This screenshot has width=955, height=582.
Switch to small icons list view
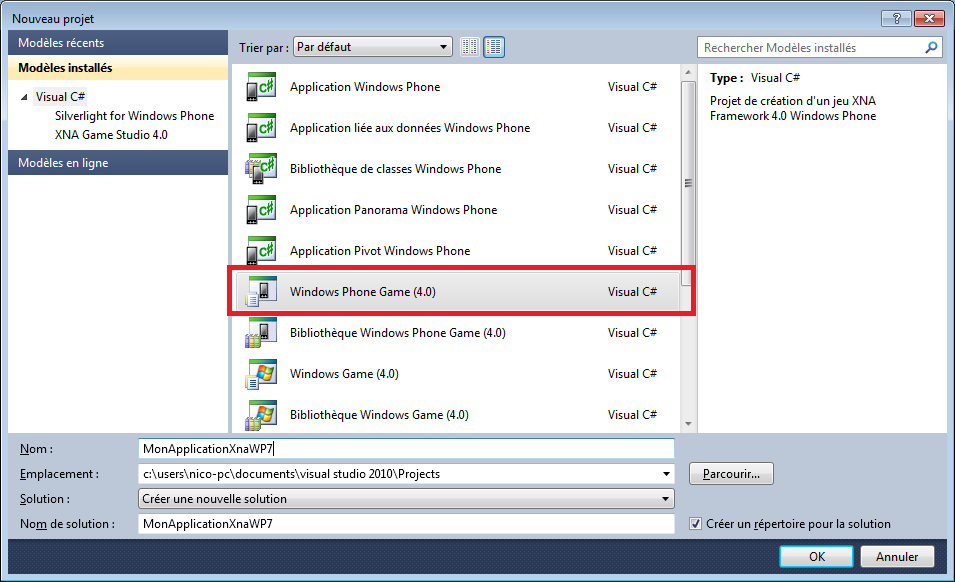(470, 47)
